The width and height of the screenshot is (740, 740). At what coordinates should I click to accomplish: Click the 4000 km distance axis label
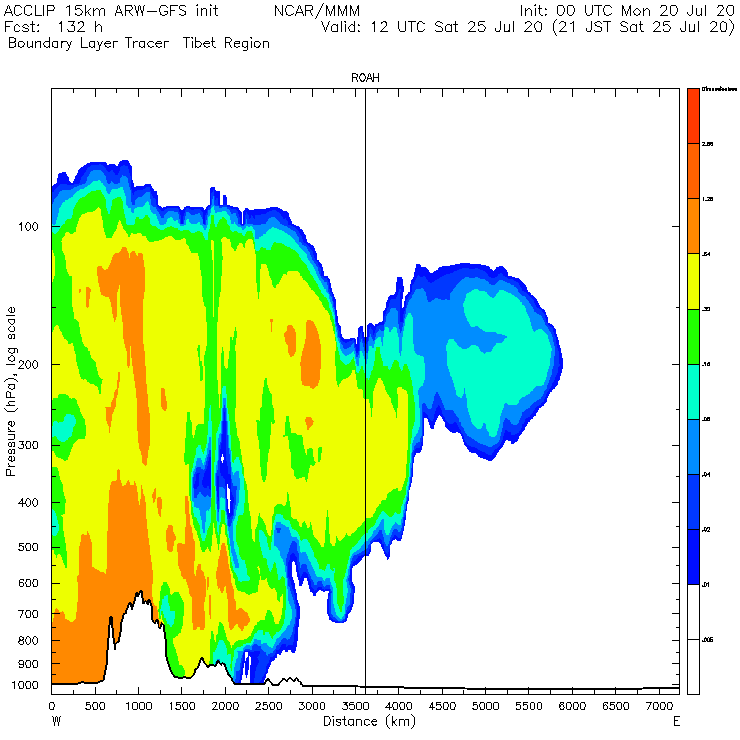click(399, 706)
